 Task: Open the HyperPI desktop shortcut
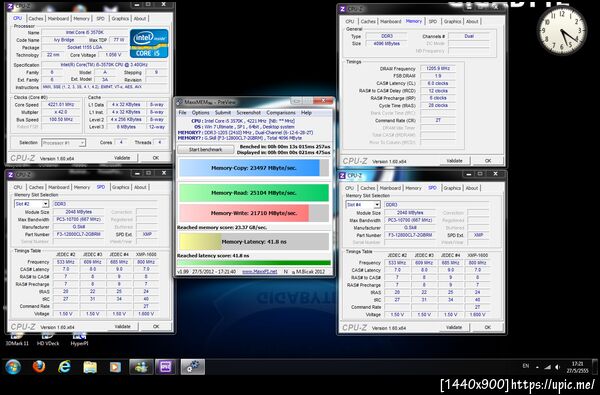point(79,339)
